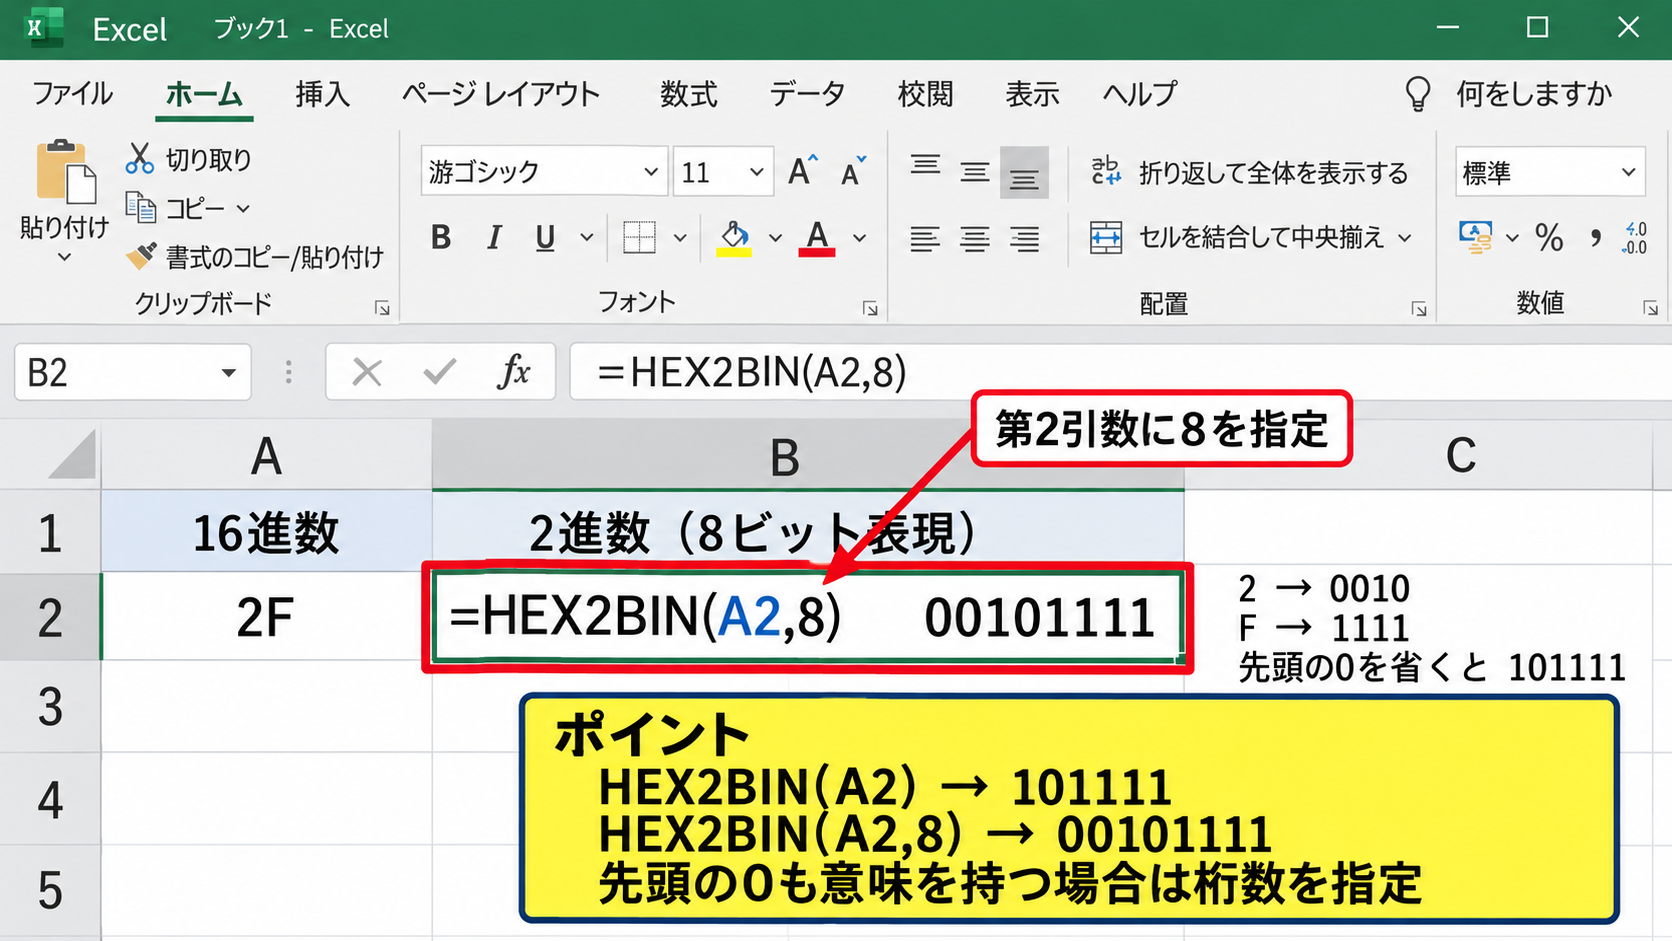Toggle underline formatting
1672x941 pixels.
545,238
